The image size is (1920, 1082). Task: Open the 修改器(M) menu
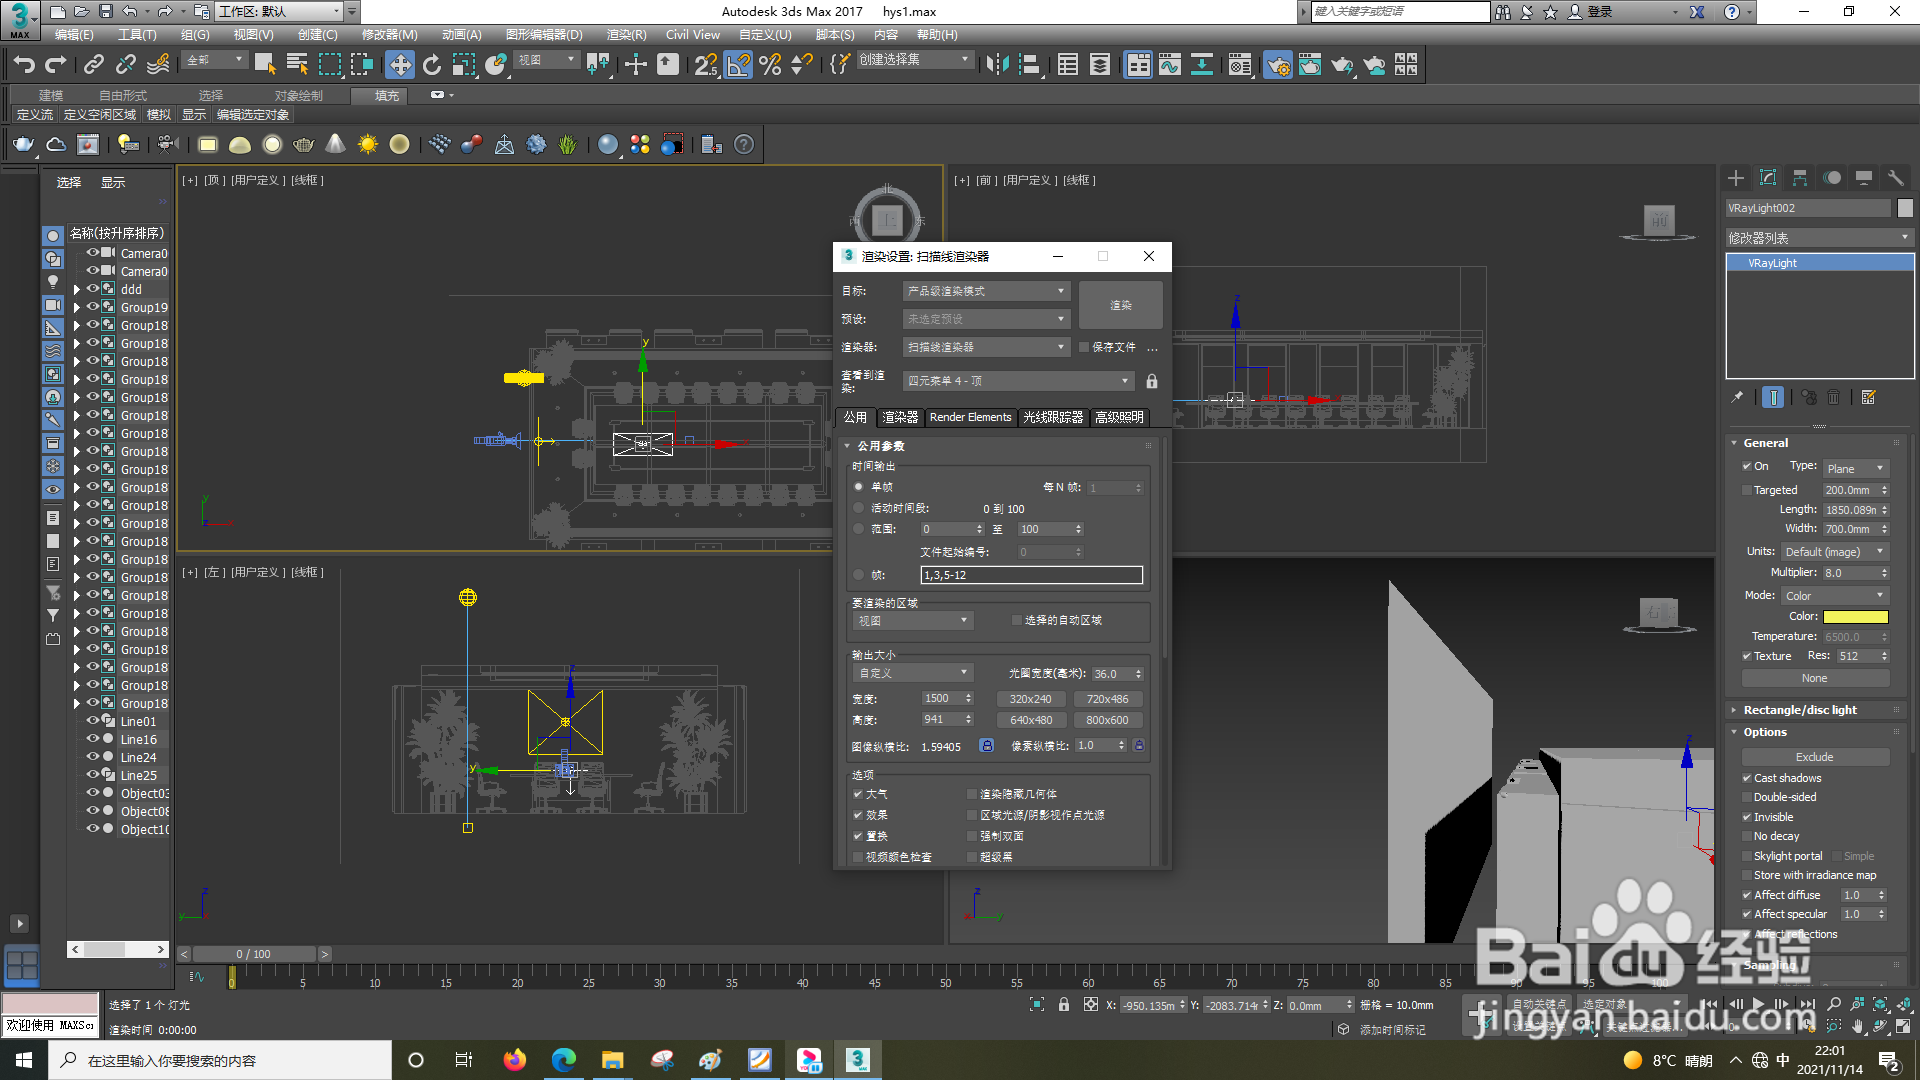[x=389, y=35]
